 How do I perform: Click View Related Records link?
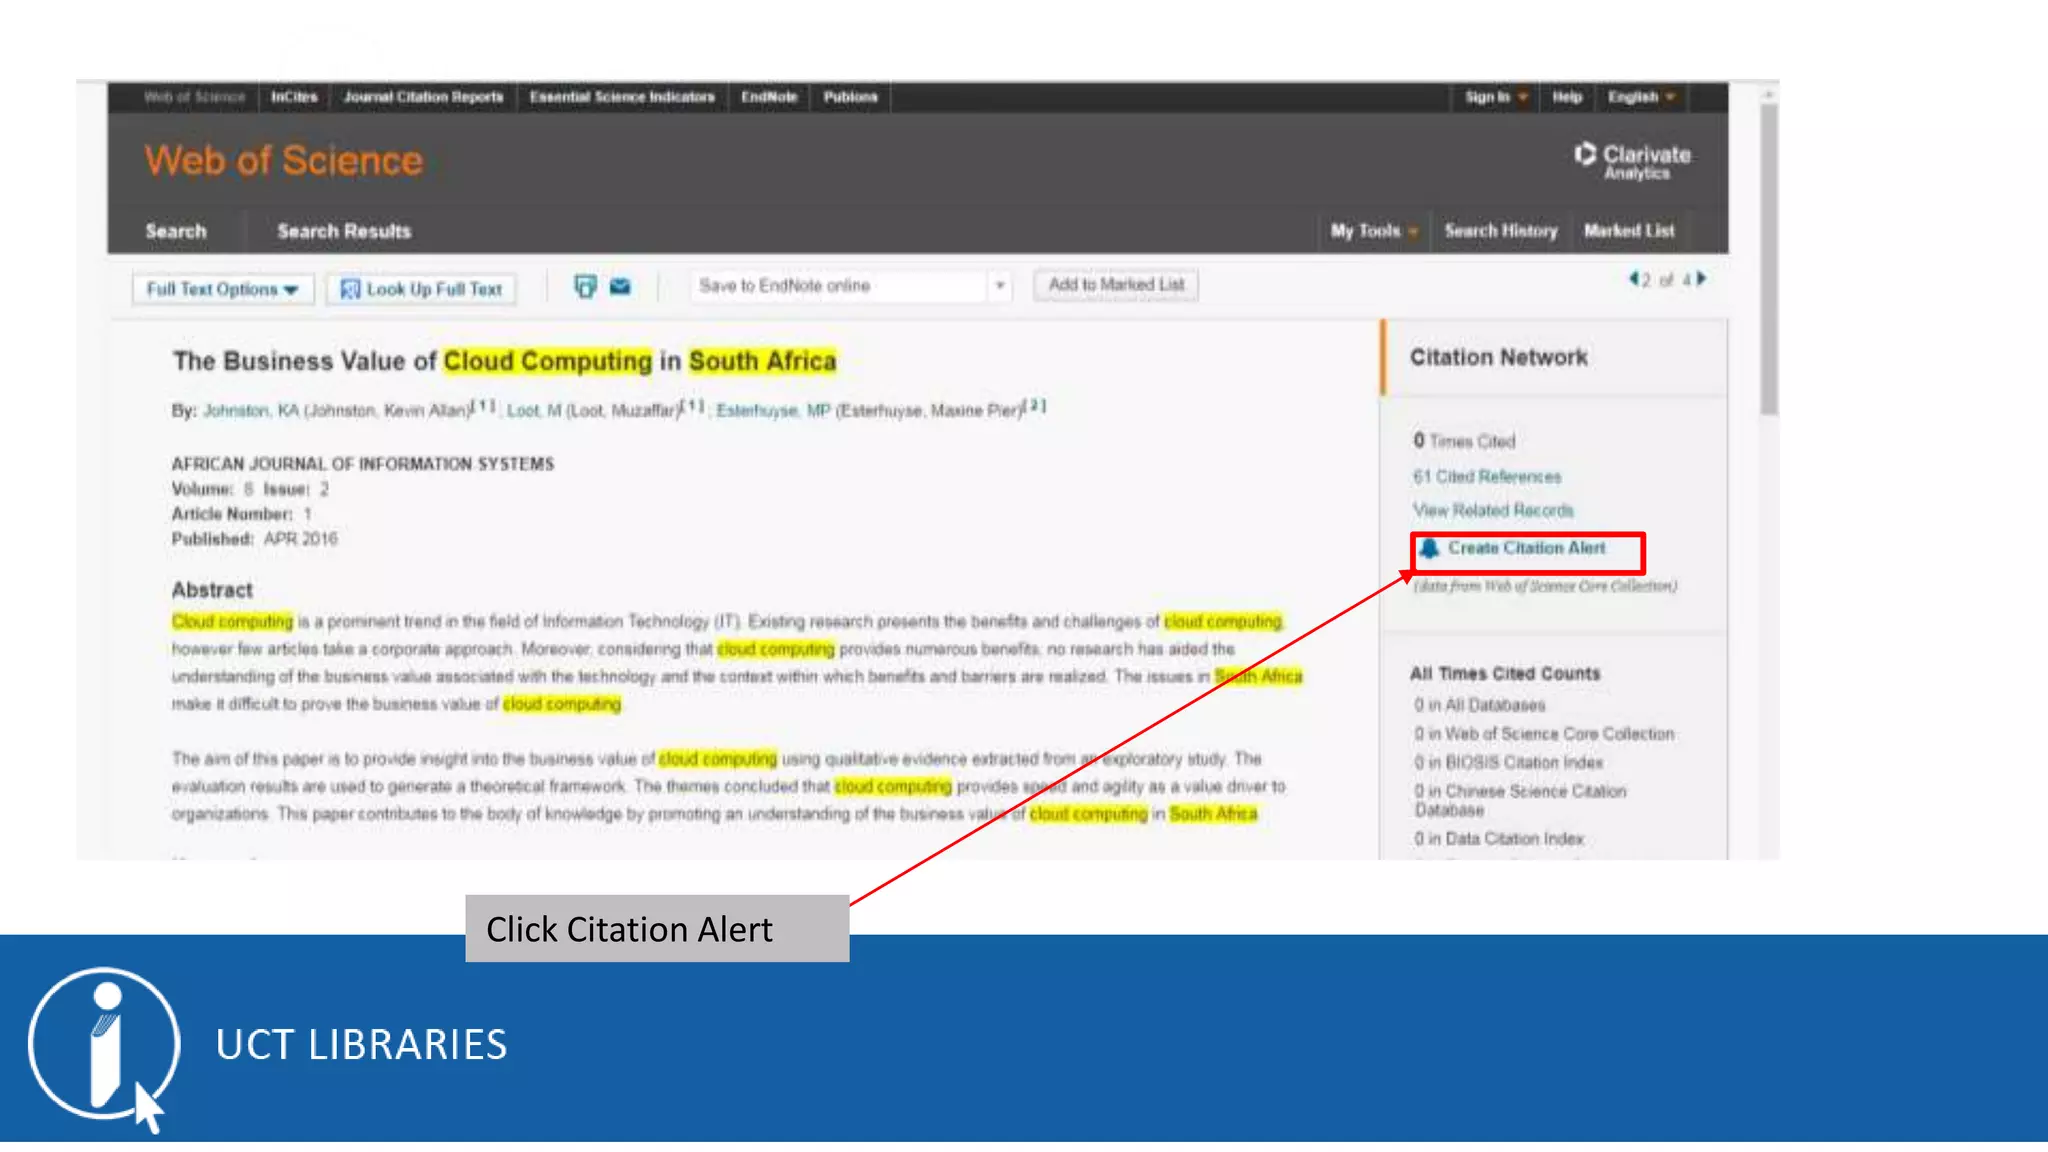(1493, 511)
